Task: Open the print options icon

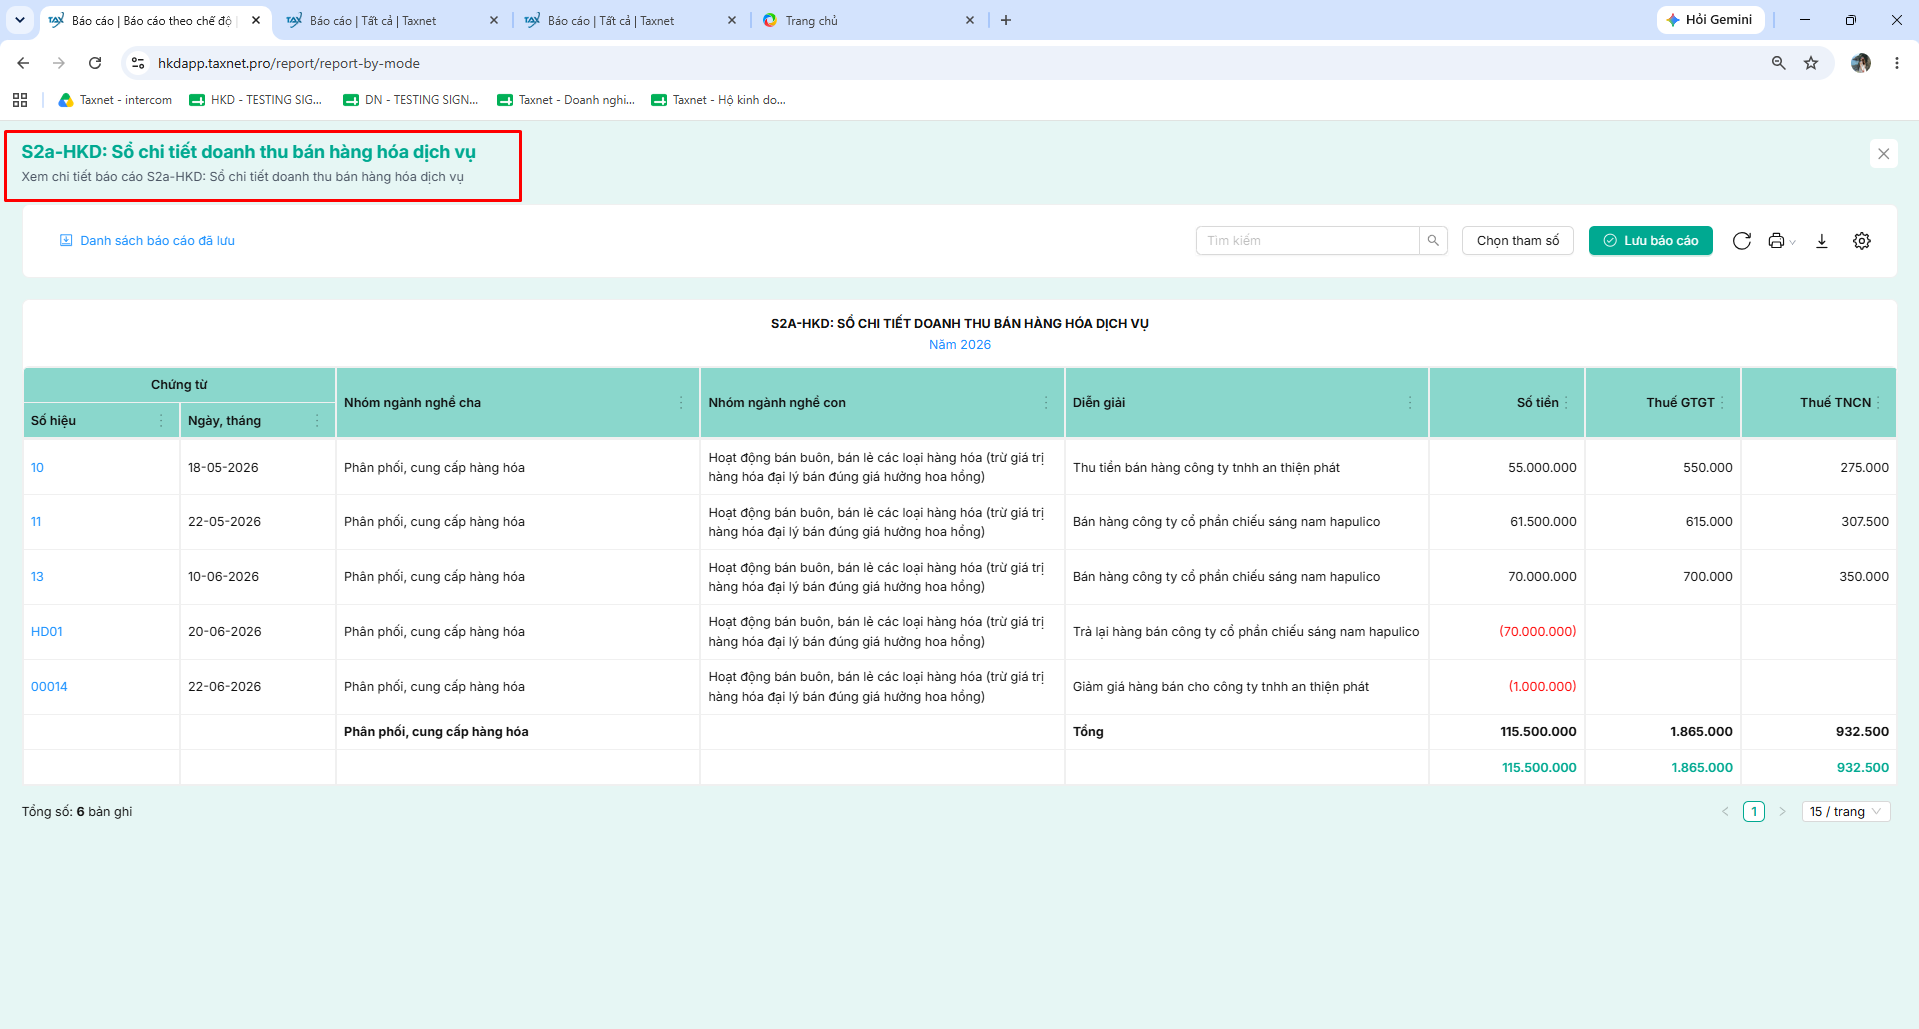Action: click(x=1781, y=241)
